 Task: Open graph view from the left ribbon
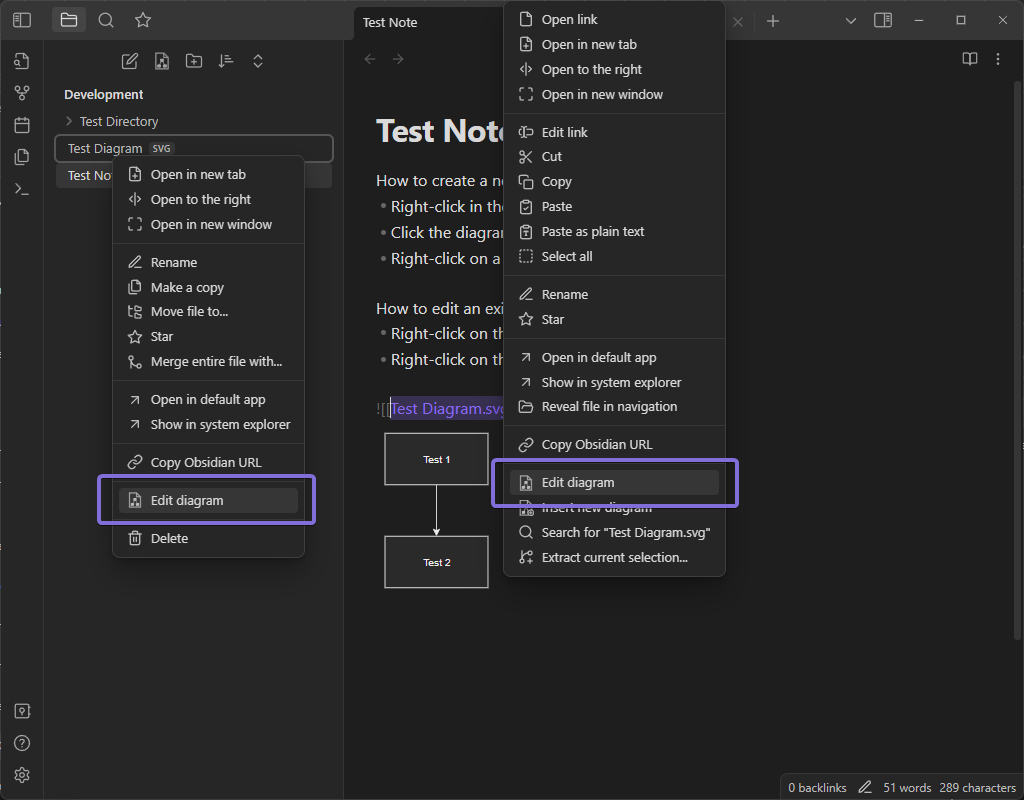click(x=22, y=93)
